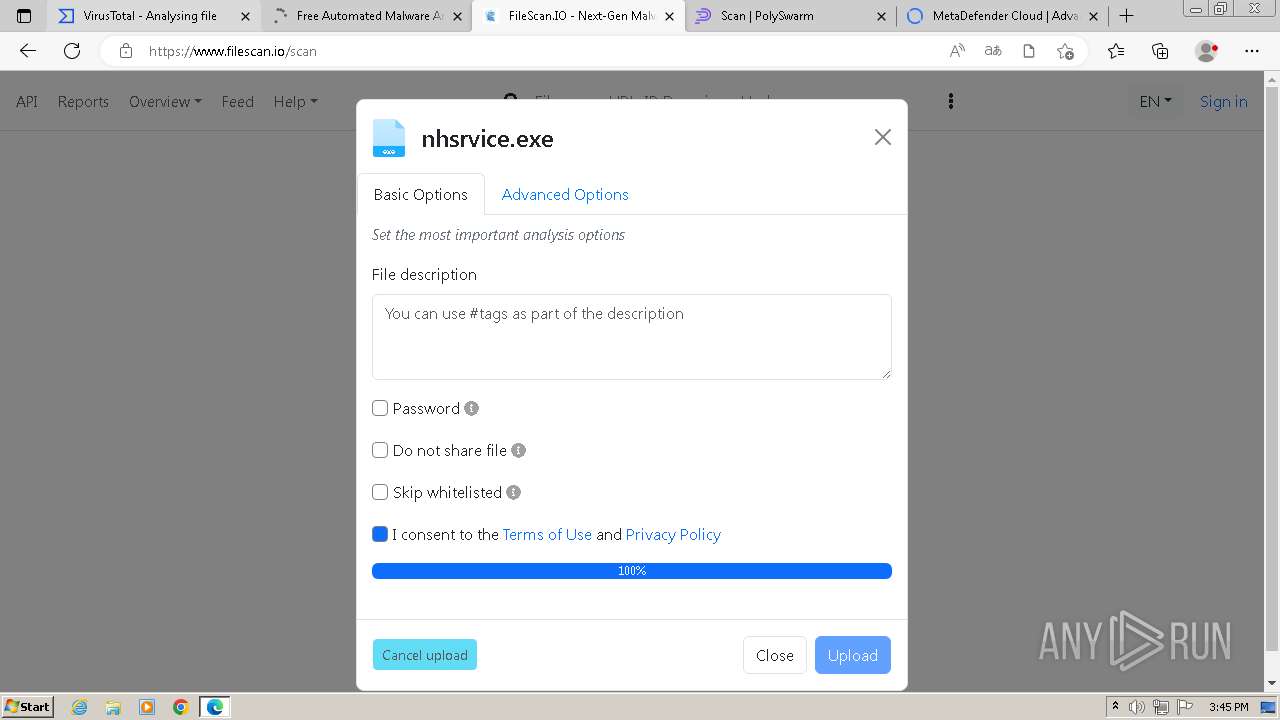The width and height of the screenshot is (1280, 720).
Task: Show hidden tray icons
Action: (1115, 707)
